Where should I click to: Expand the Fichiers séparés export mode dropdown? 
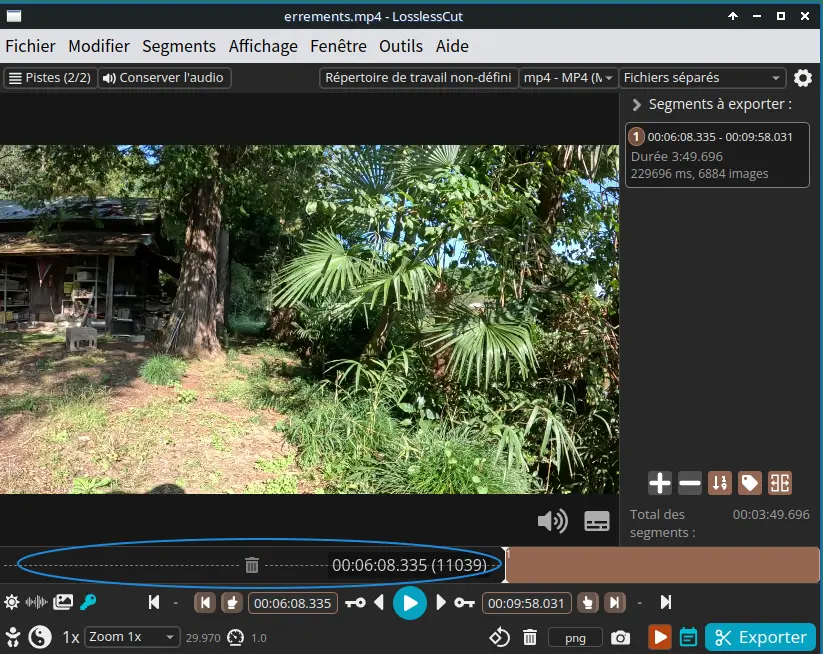pos(702,78)
